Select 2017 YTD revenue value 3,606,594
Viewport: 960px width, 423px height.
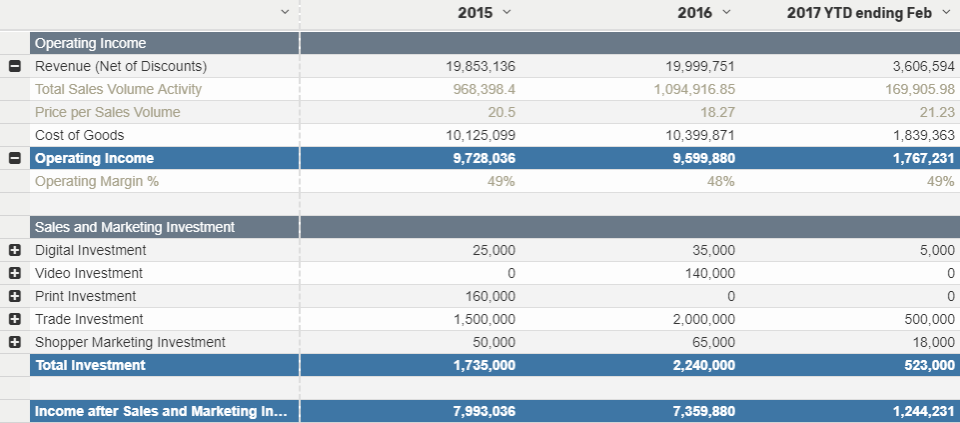[x=924, y=66]
